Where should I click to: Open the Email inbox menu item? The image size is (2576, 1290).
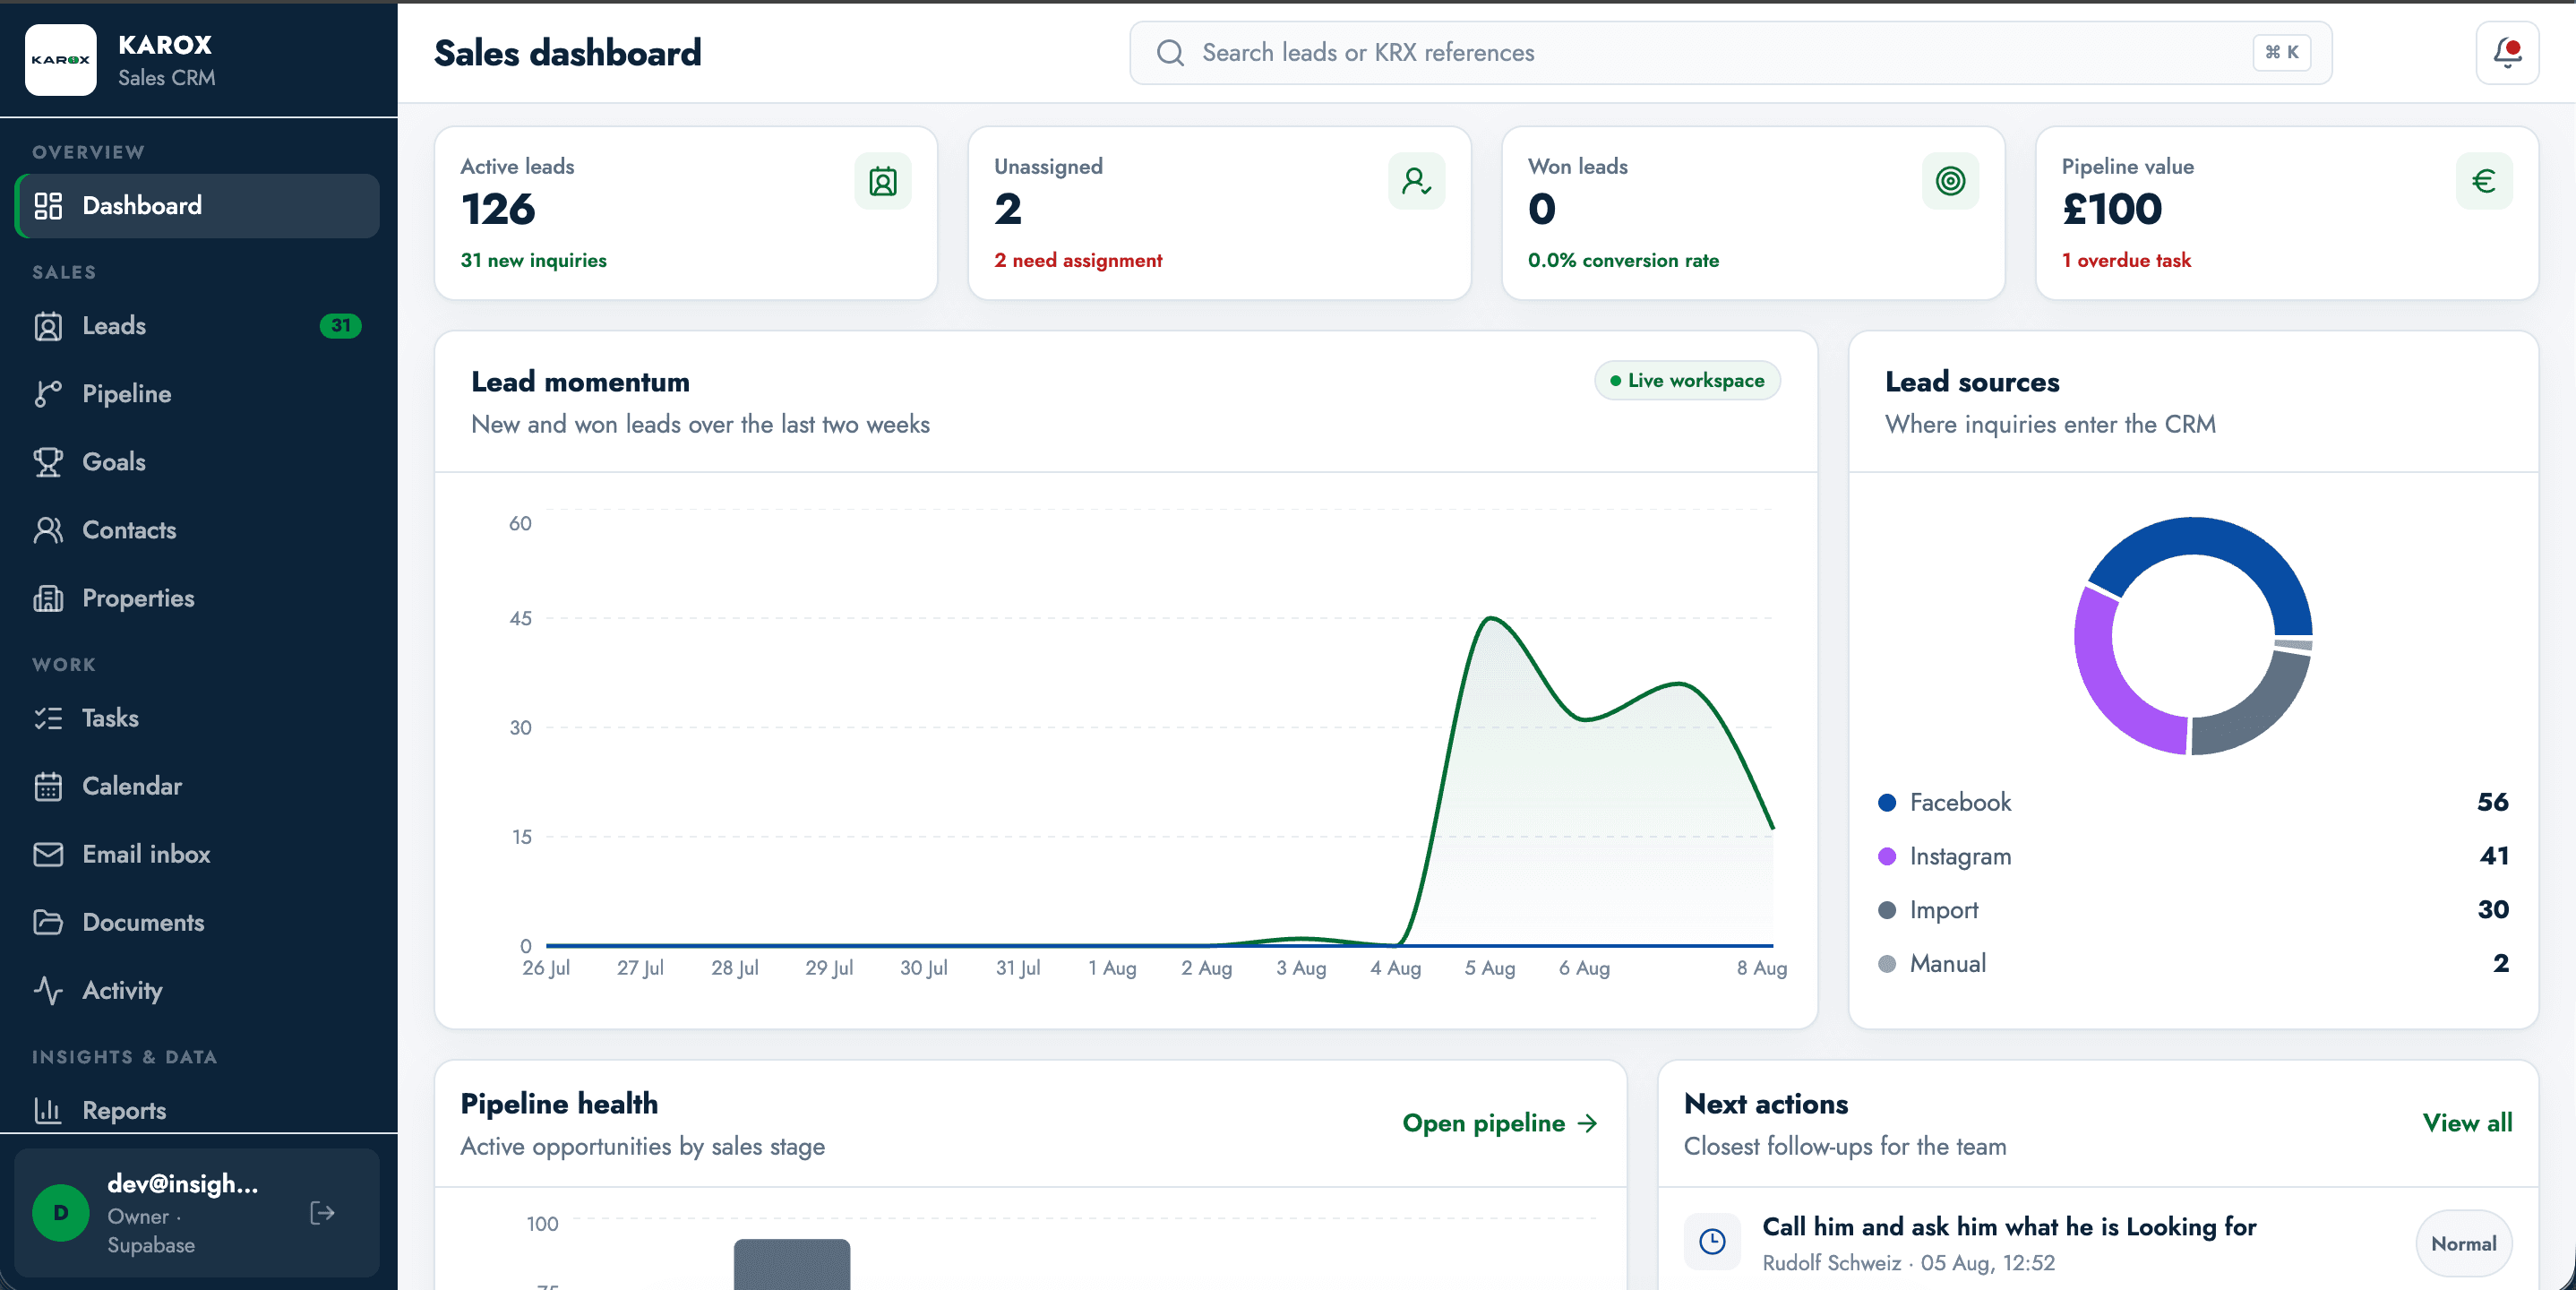tap(197, 854)
